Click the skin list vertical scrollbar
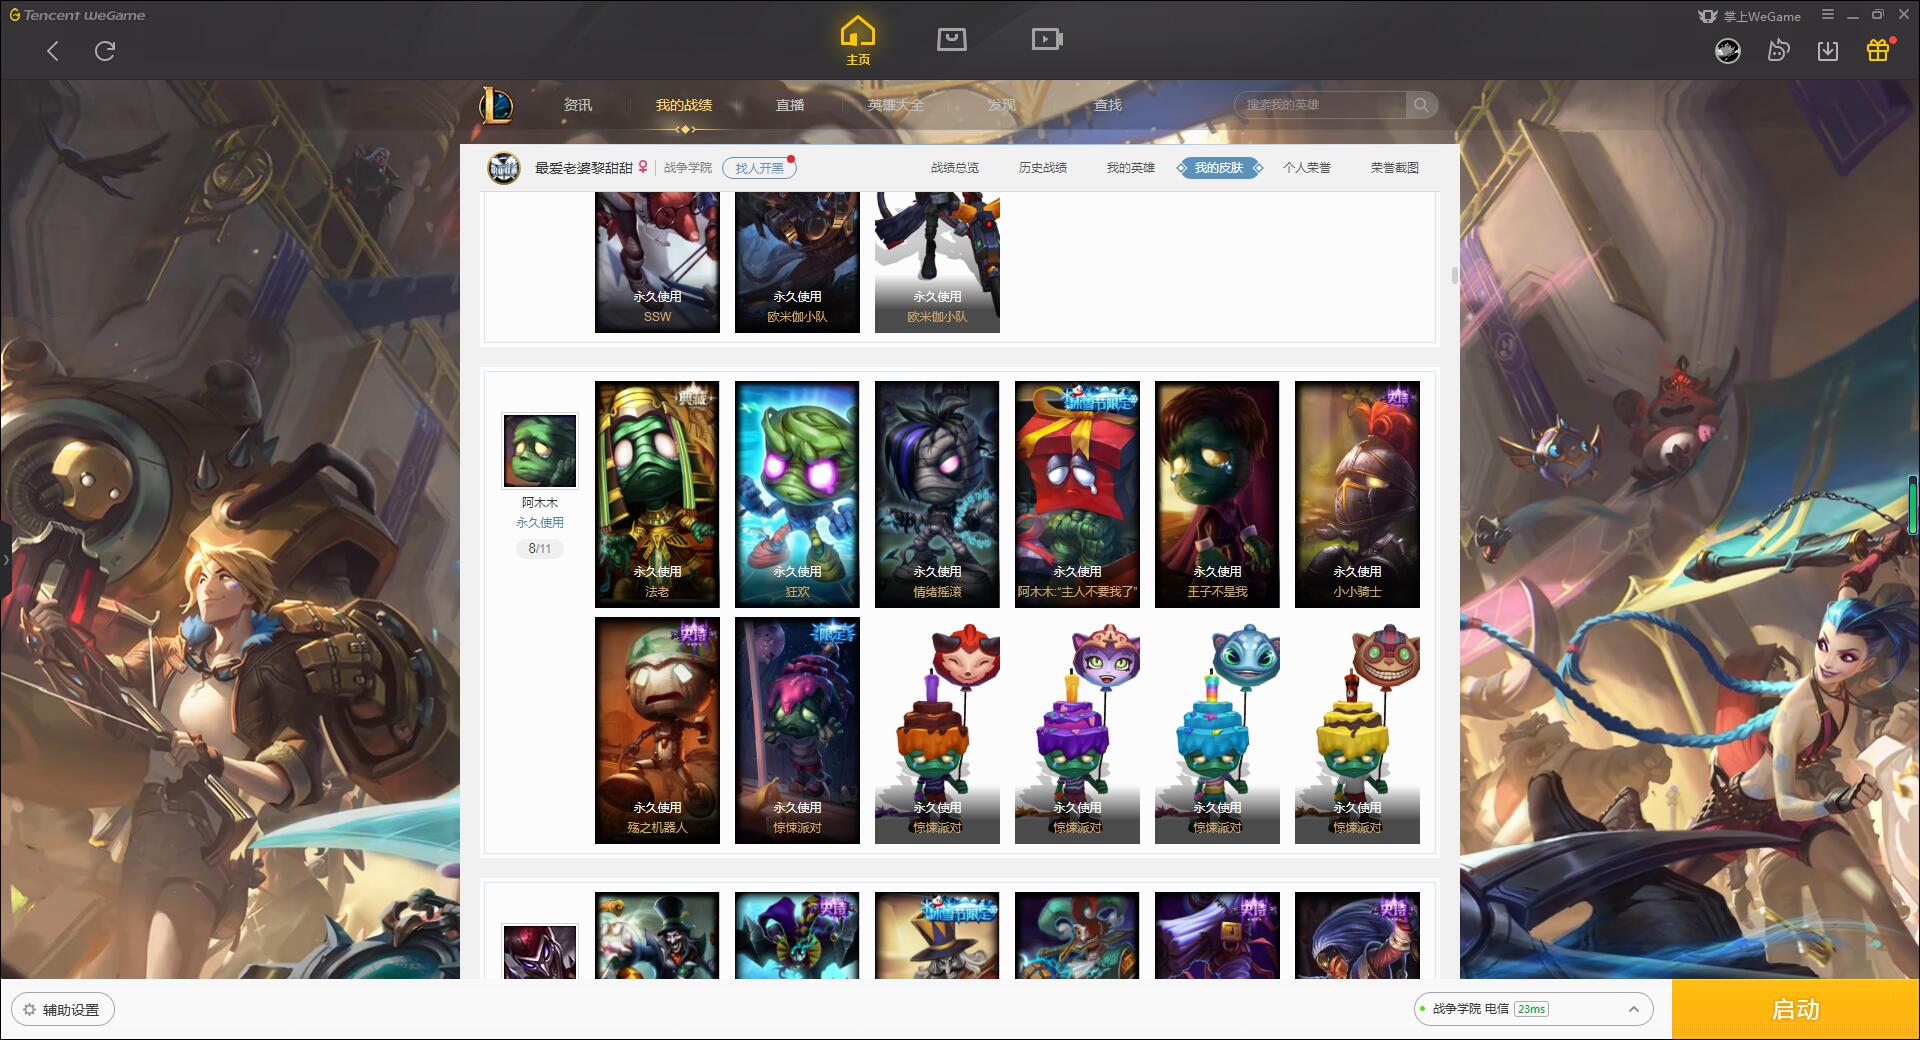The image size is (1920, 1040). pos(1454,276)
